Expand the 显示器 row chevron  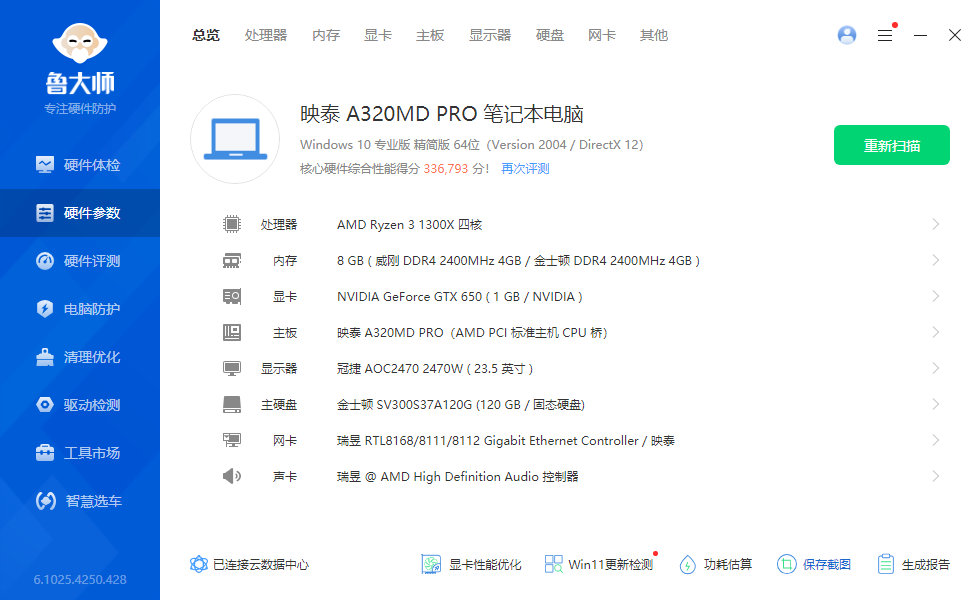pyautogui.click(x=936, y=369)
